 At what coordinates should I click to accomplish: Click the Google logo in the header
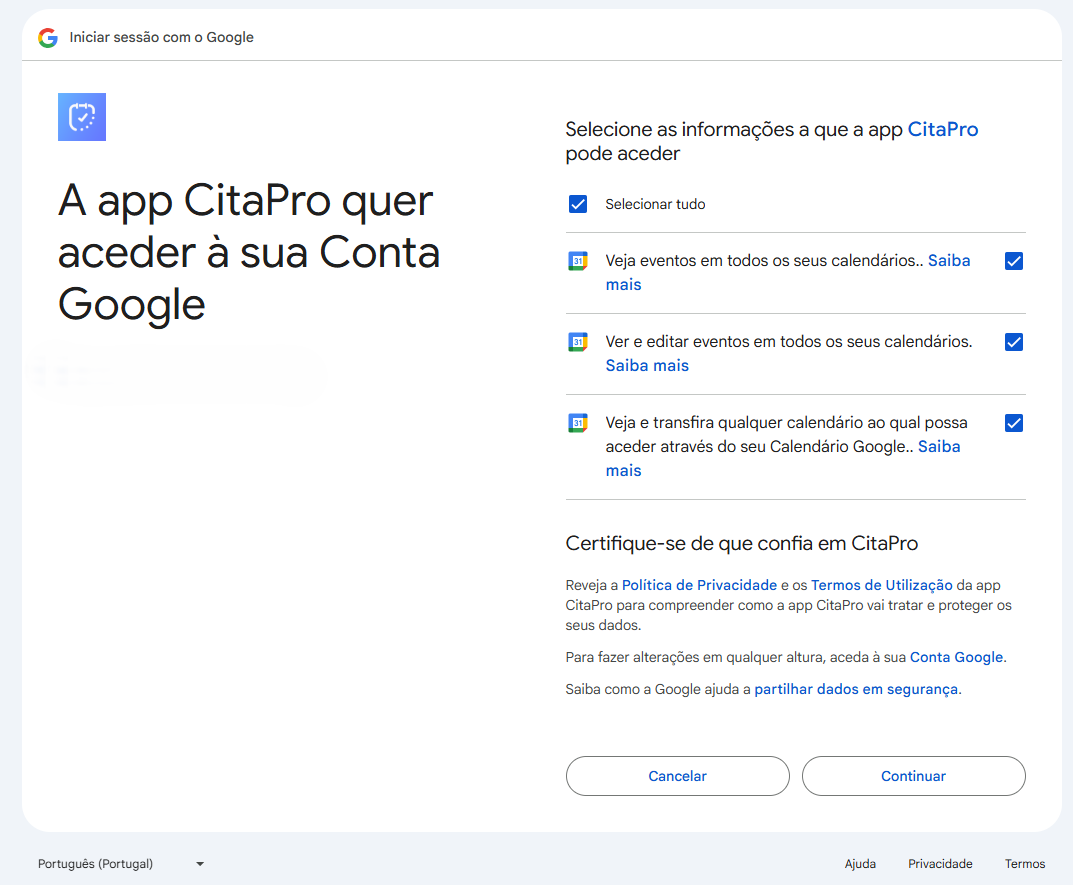(x=48, y=38)
